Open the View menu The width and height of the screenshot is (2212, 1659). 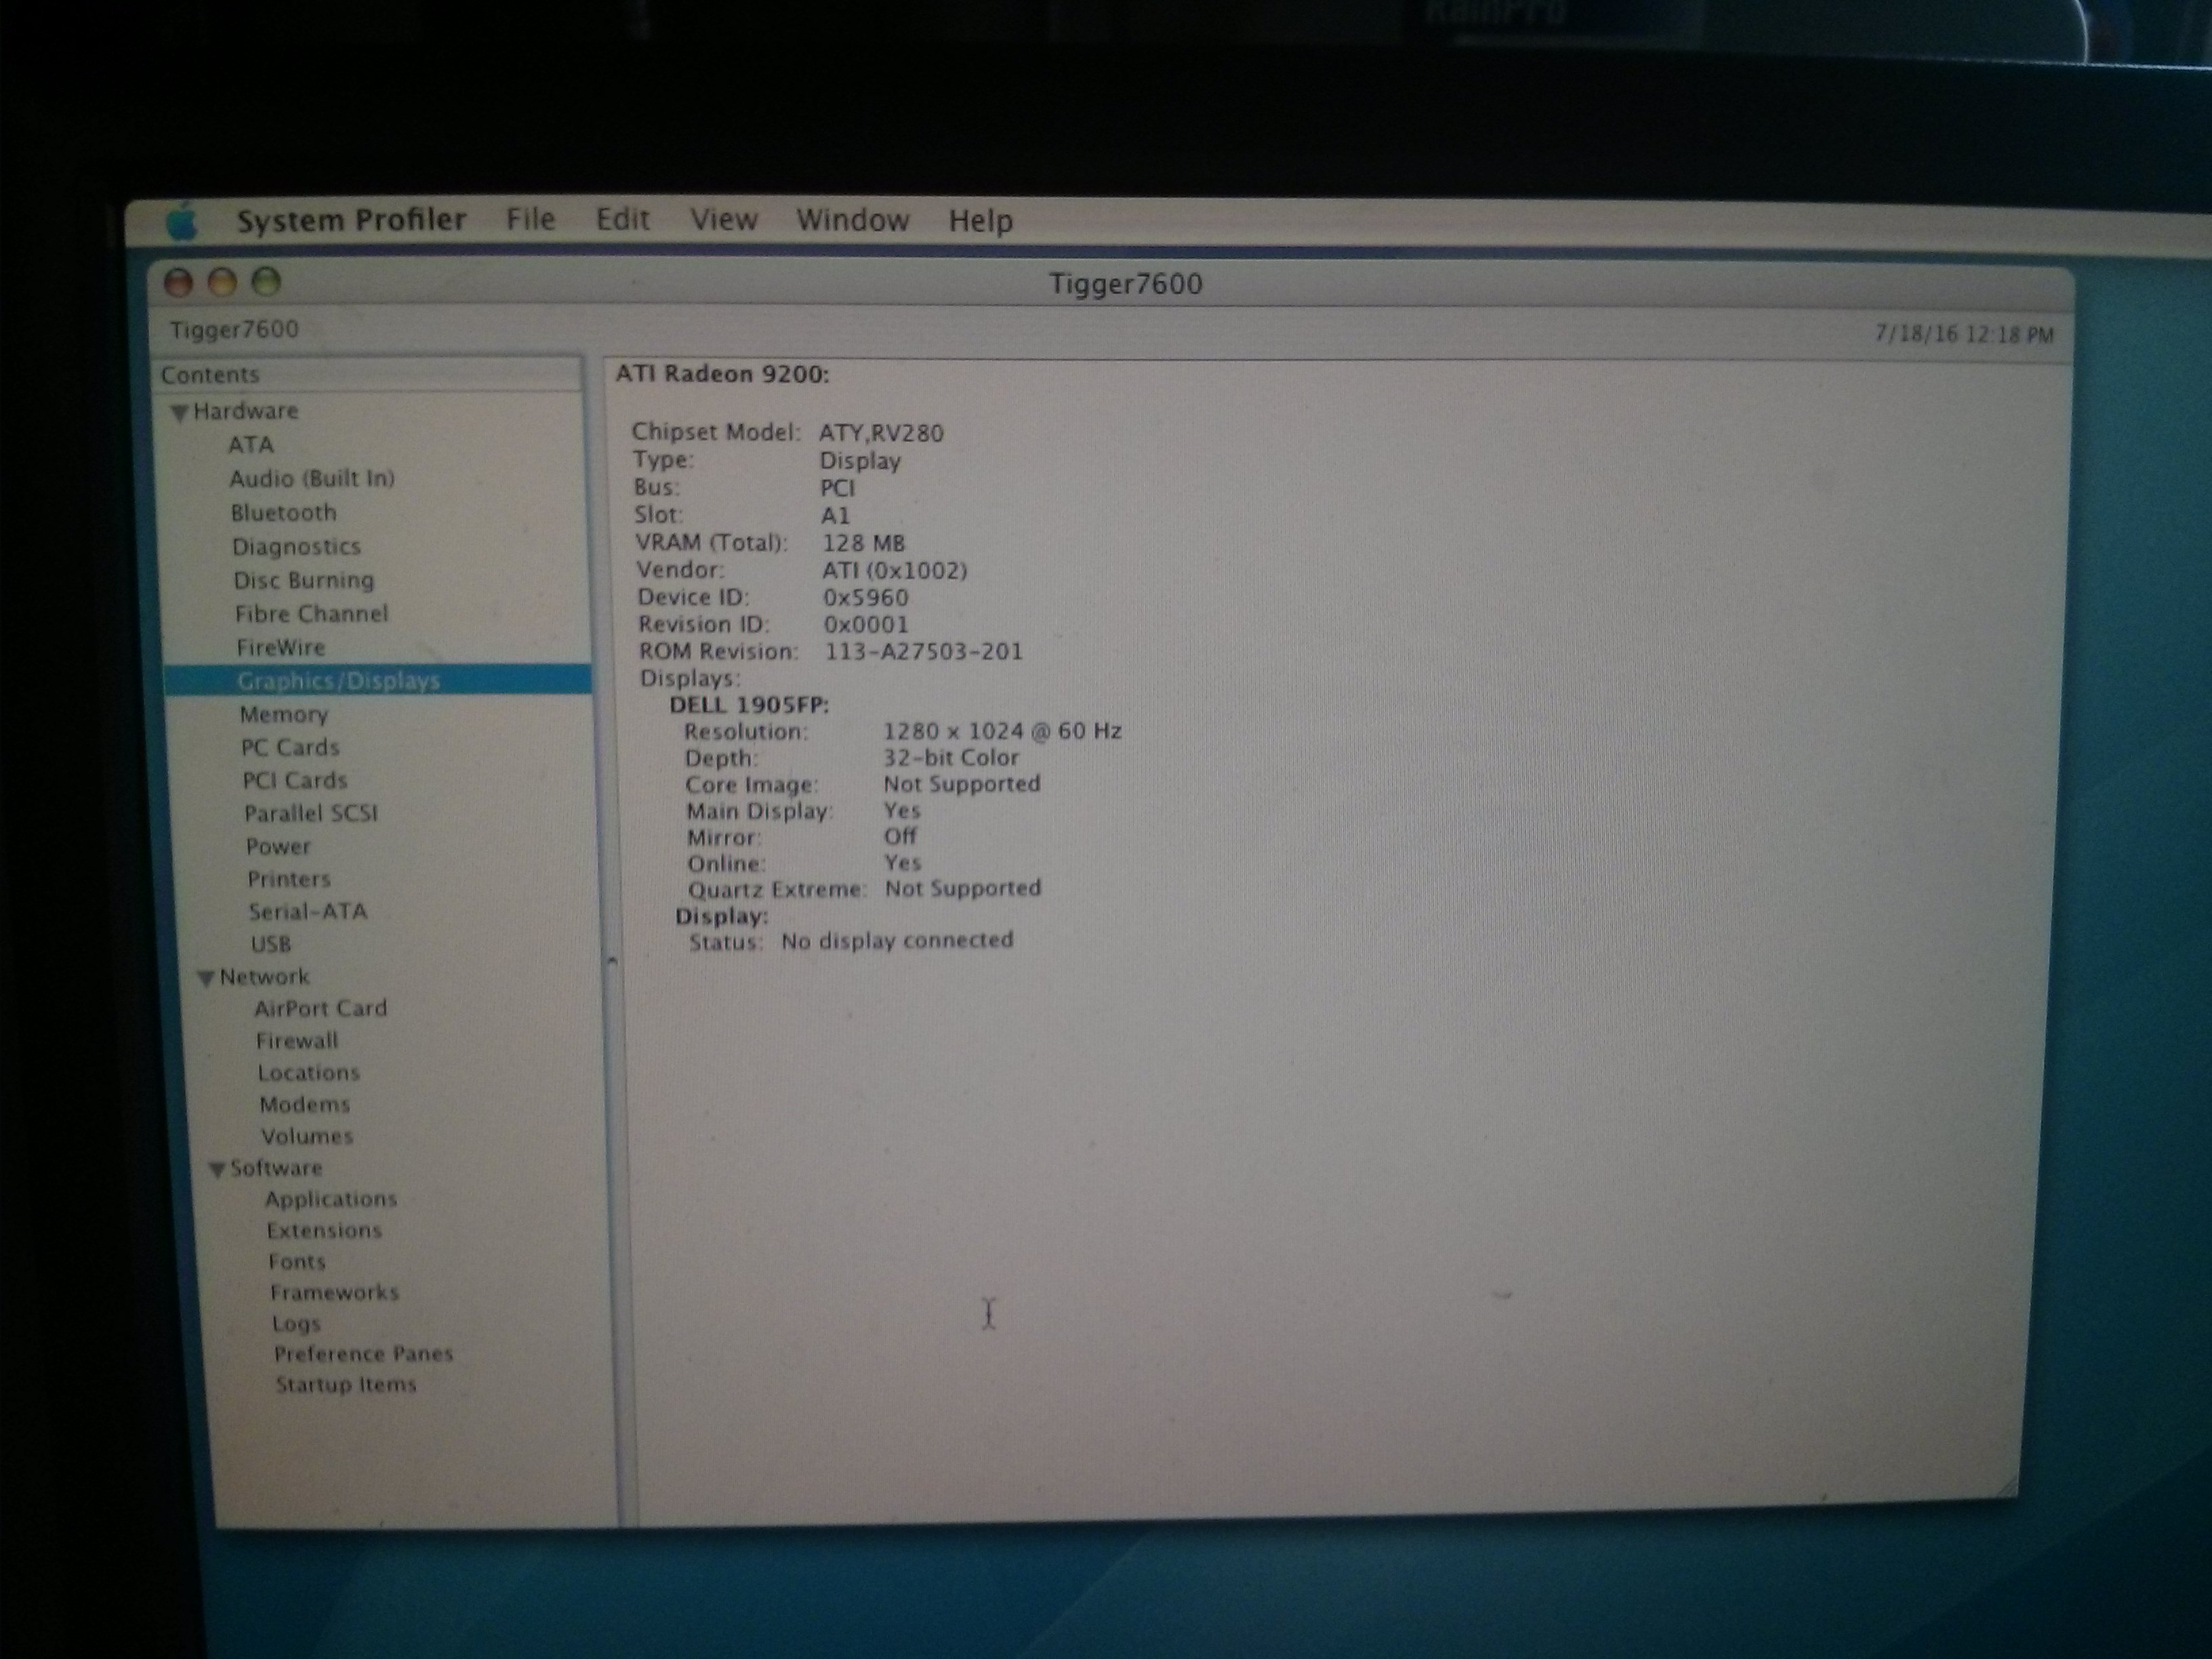[724, 219]
